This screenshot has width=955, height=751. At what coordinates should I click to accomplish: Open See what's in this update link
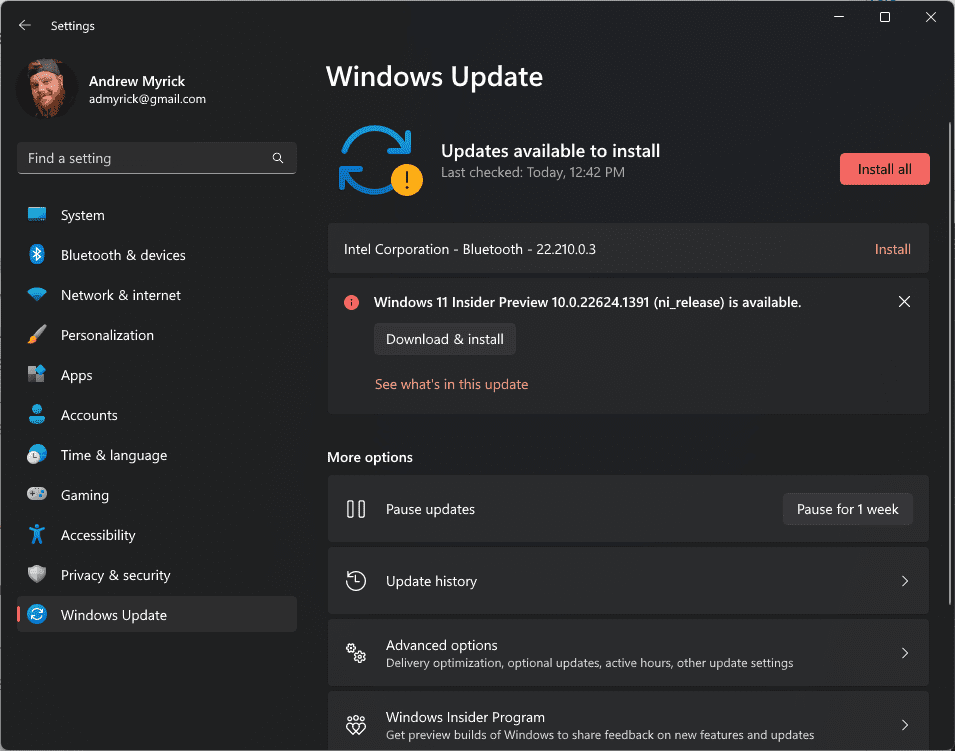tap(451, 384)
